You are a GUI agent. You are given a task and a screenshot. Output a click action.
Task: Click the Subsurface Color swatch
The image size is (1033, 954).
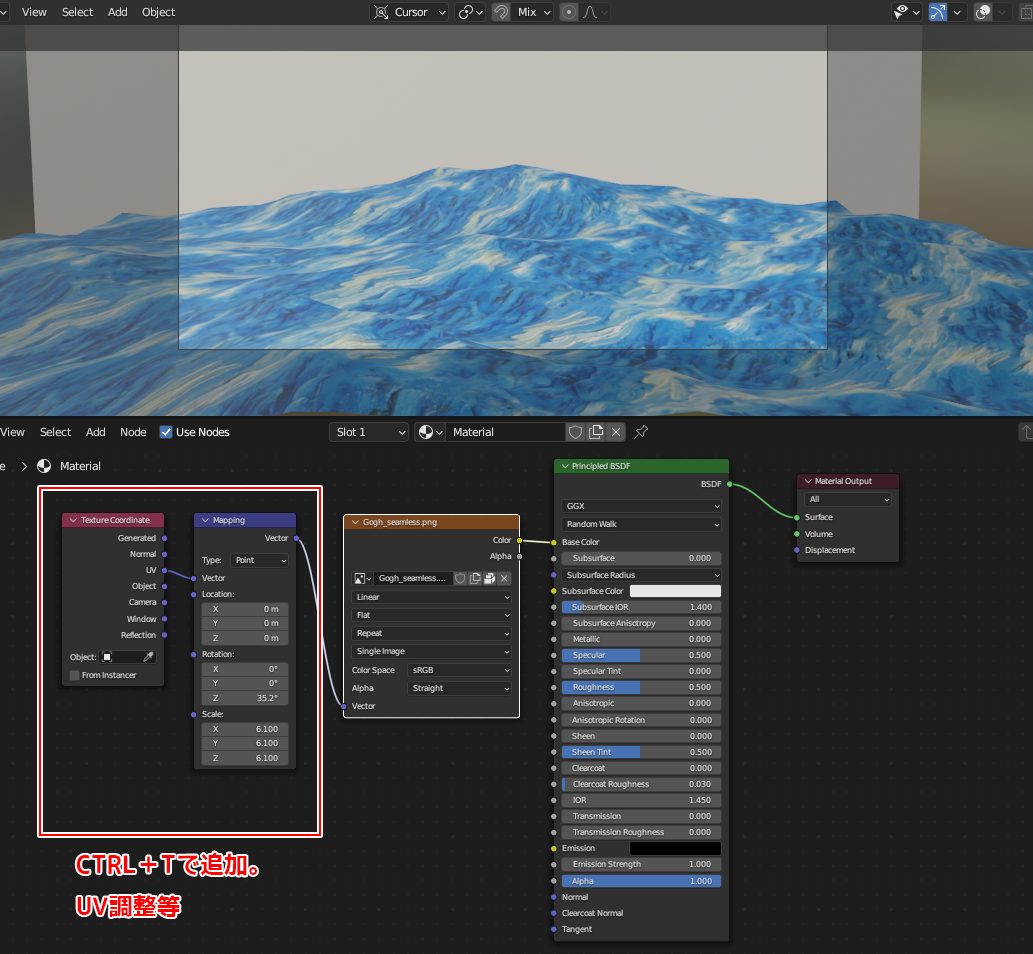pos(675,591)
